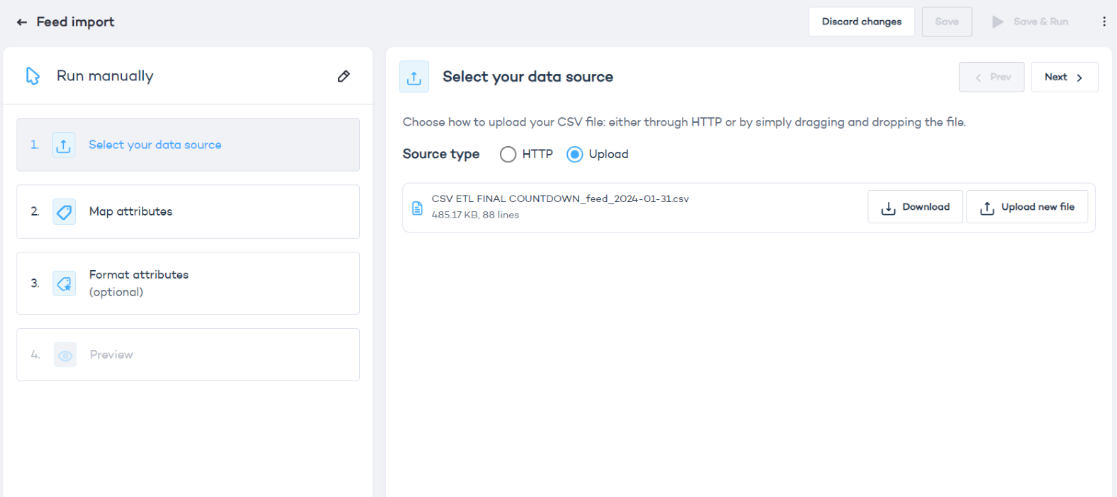The height and width of the screenshot is (497, 1117).
Task: Click the eye icon for Preview step
Action: [65, 355]
